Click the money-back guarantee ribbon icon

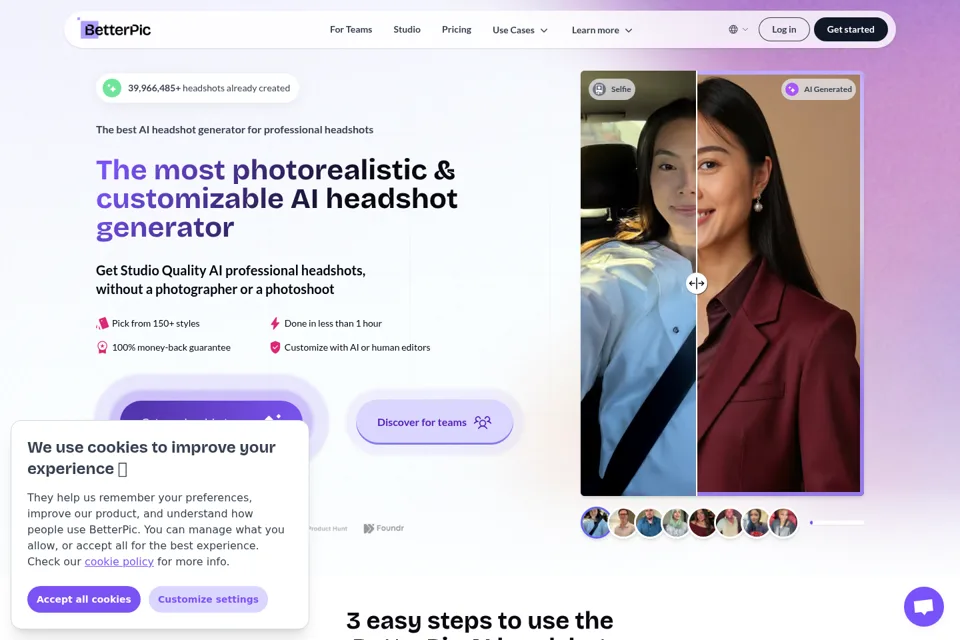pos(102,347)
